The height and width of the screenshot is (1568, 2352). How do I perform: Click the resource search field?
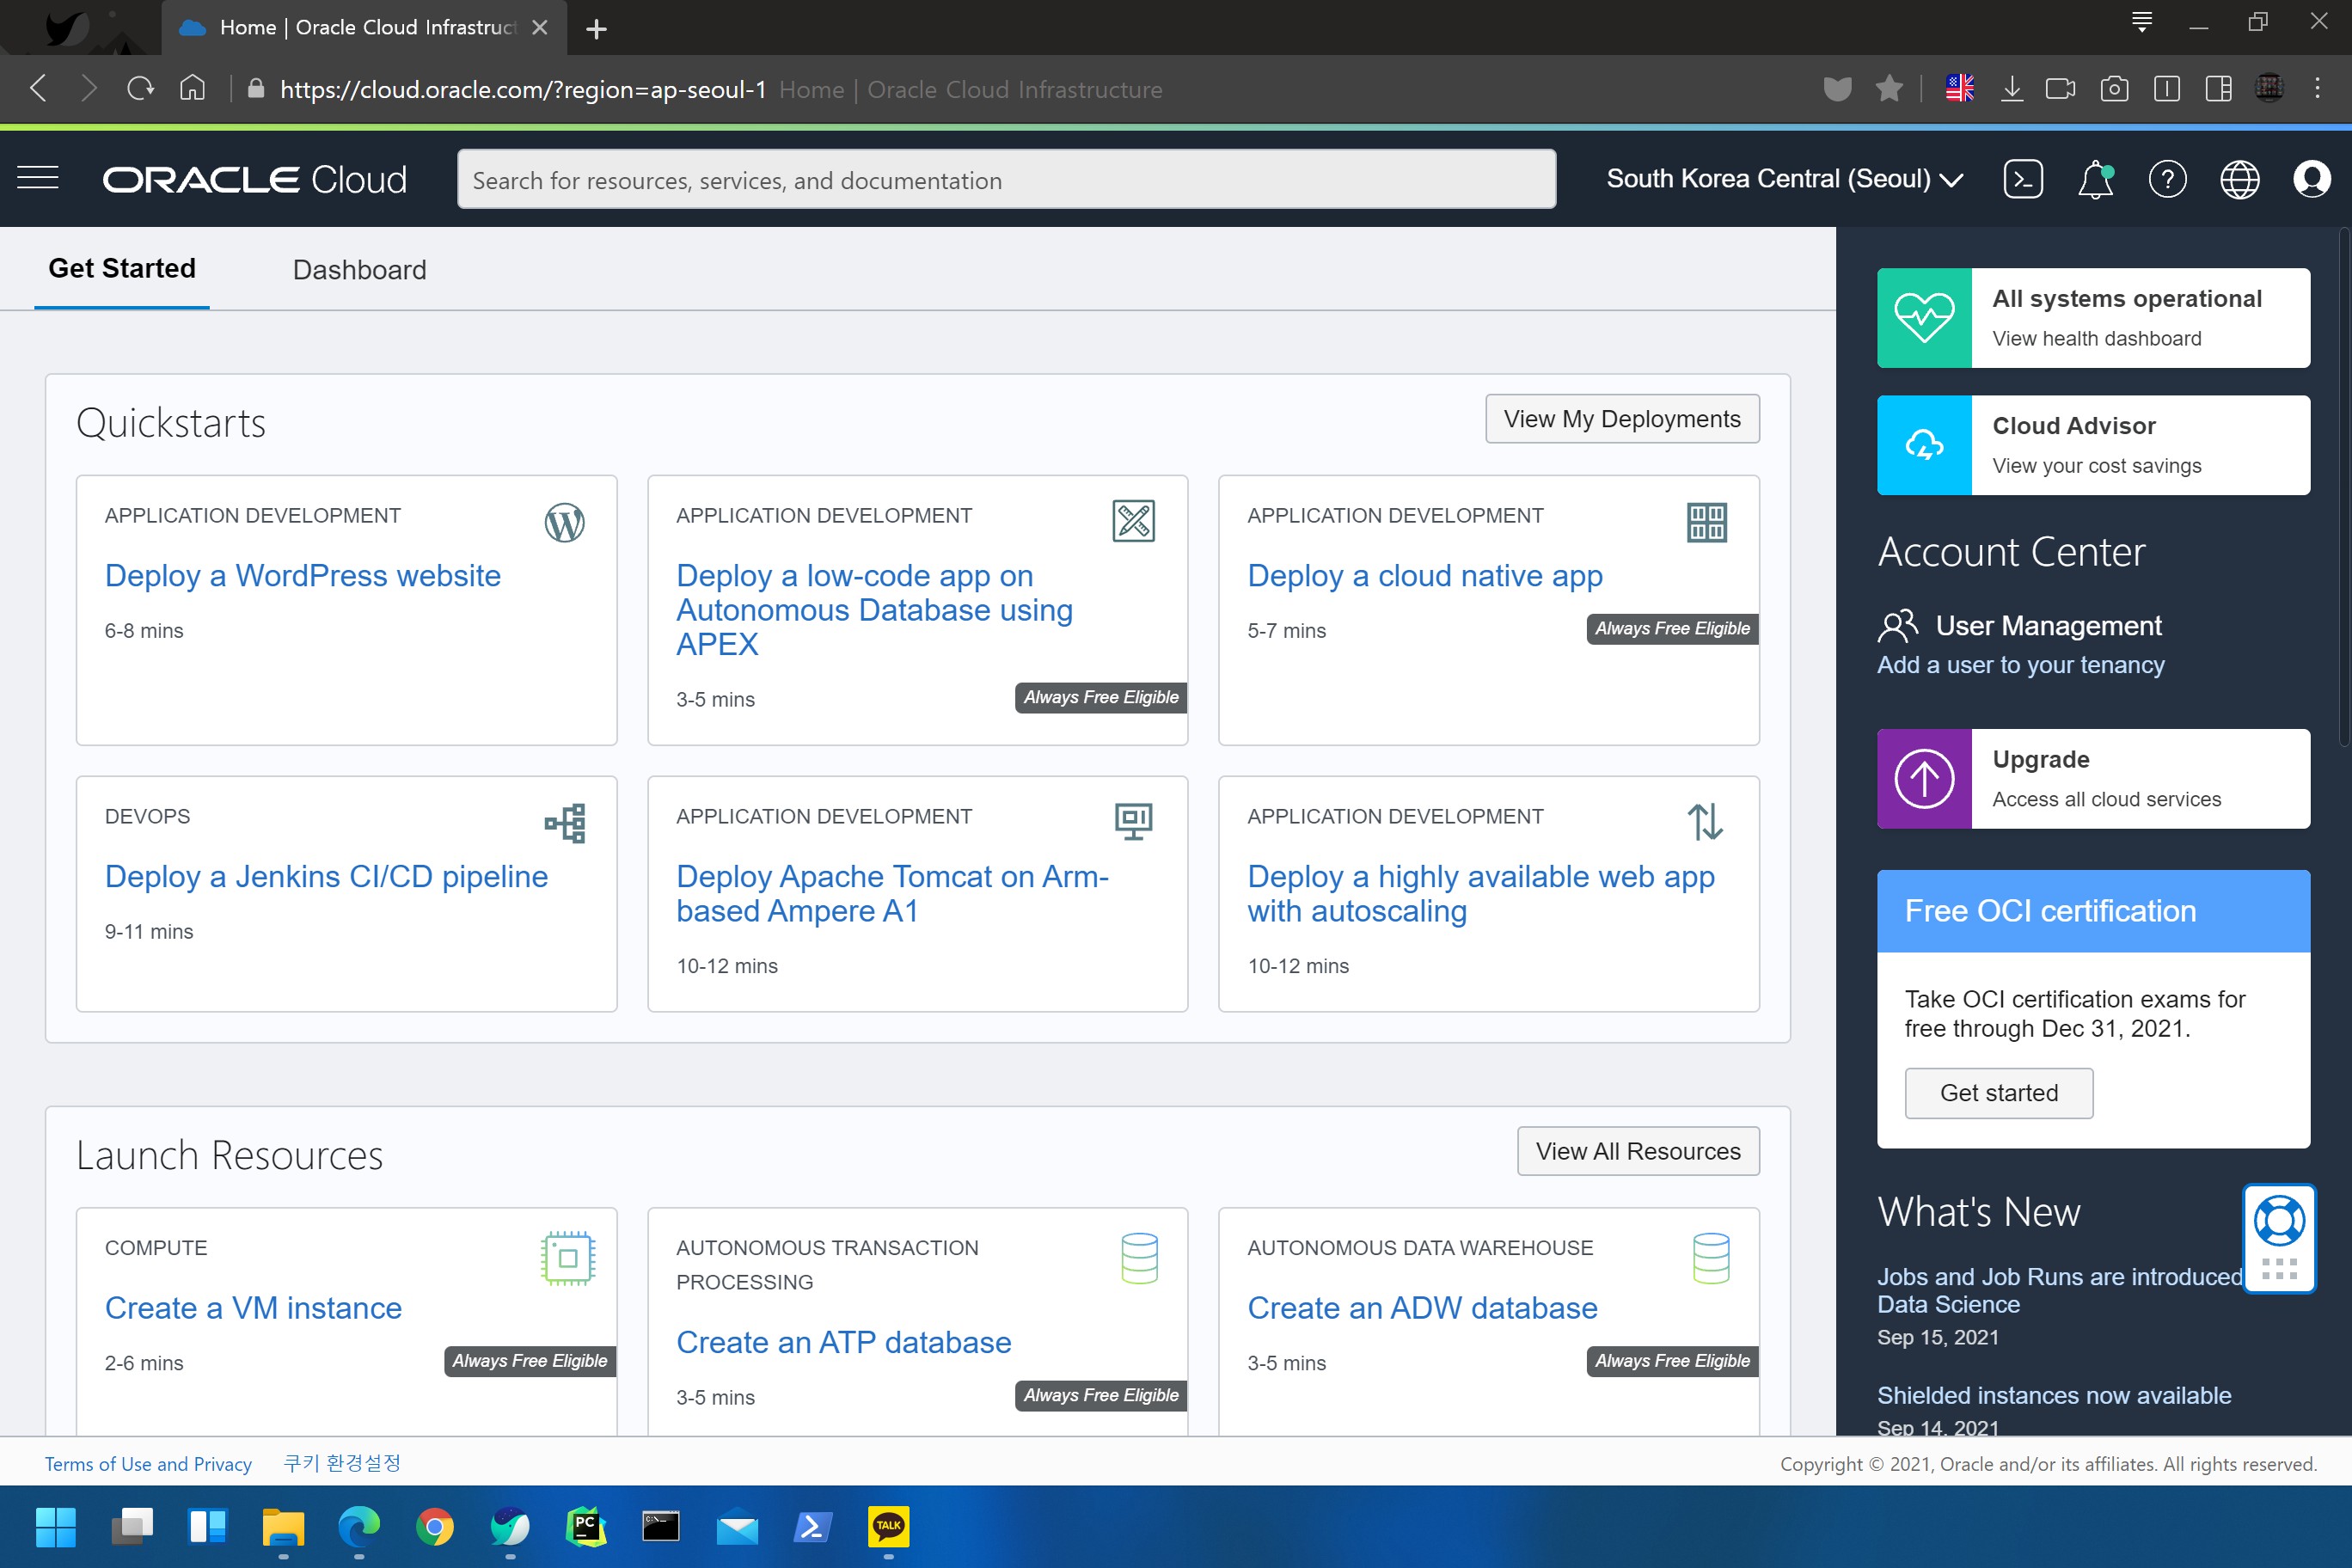(1005, 180)
